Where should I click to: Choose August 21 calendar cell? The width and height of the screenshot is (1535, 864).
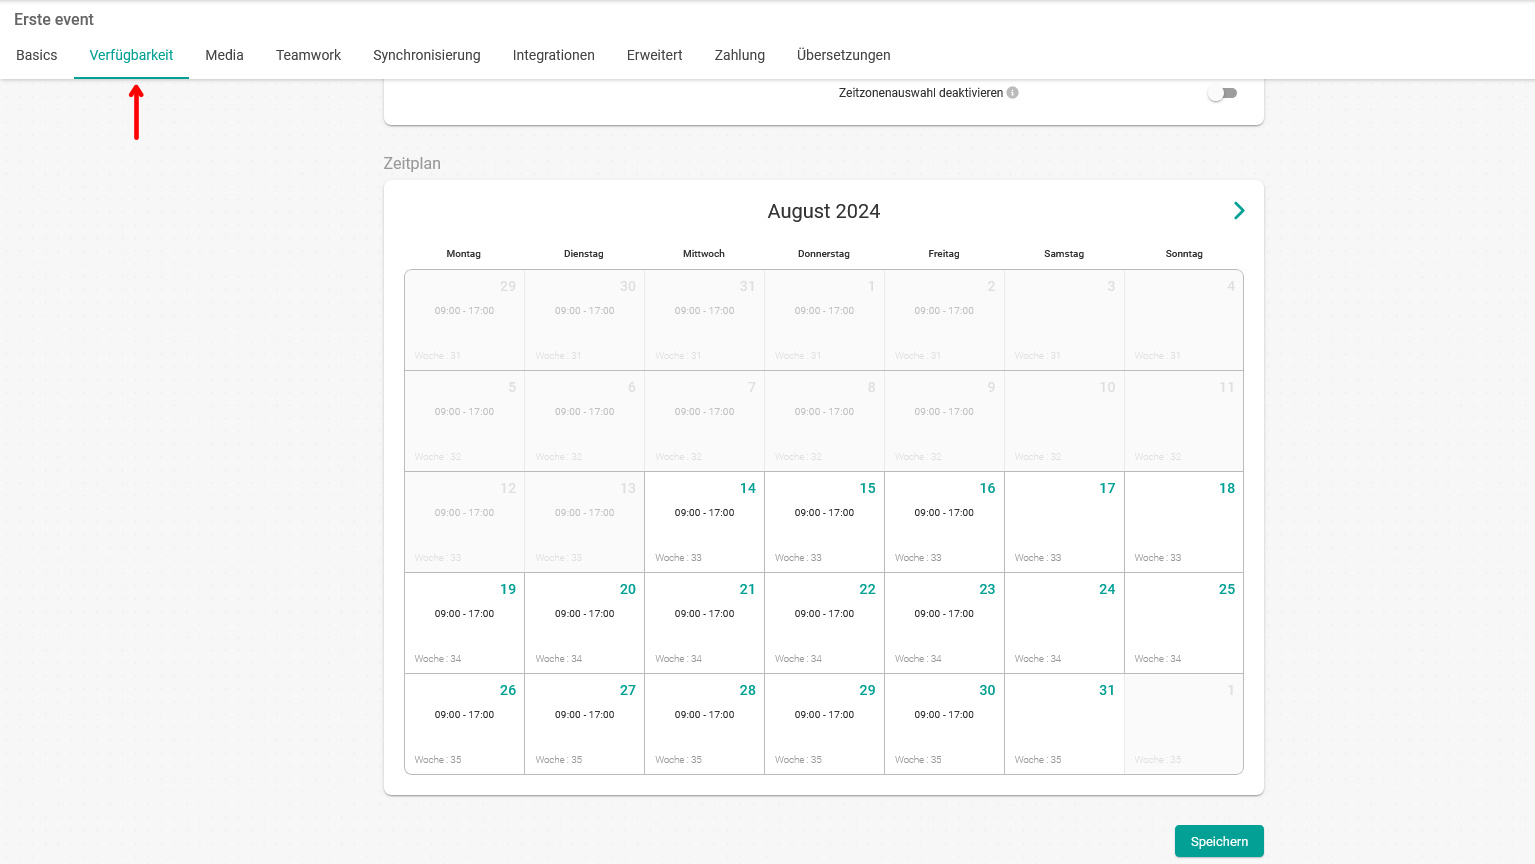pyautogui.click(x=704, y=623)
